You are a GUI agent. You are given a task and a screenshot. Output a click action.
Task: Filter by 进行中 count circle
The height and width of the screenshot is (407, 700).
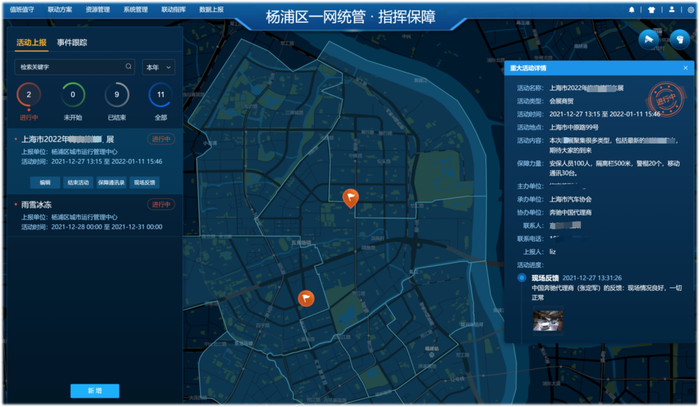29,95
